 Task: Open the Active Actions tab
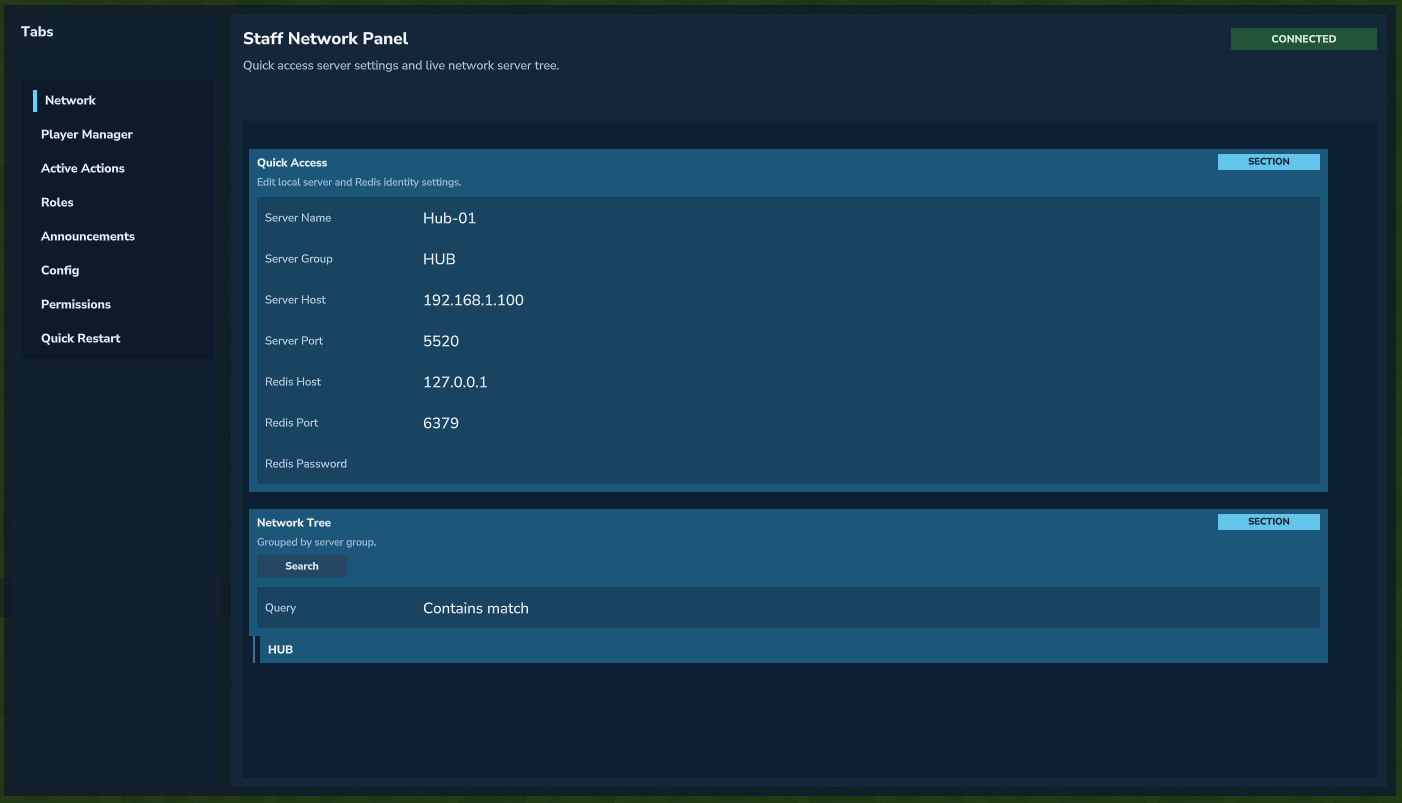coord(83,169)
